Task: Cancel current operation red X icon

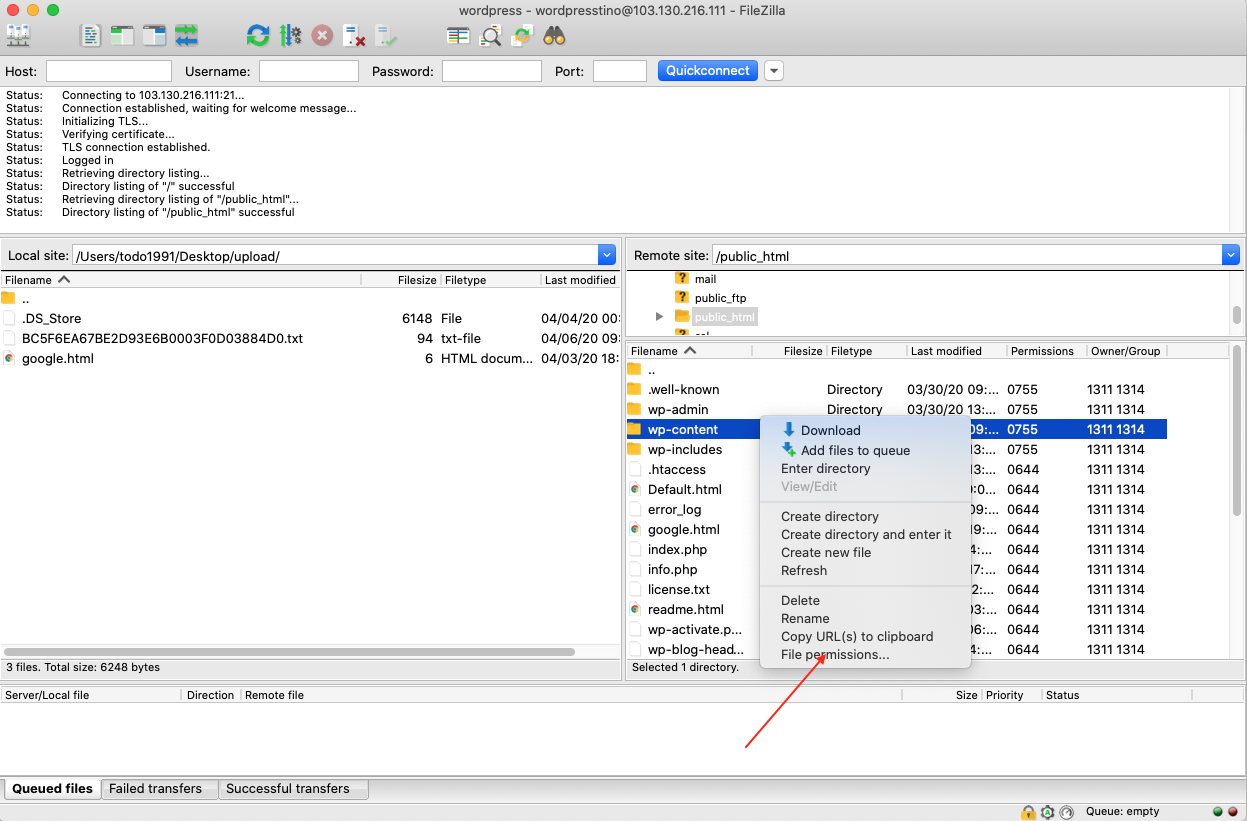Action: tap(322, 37)
